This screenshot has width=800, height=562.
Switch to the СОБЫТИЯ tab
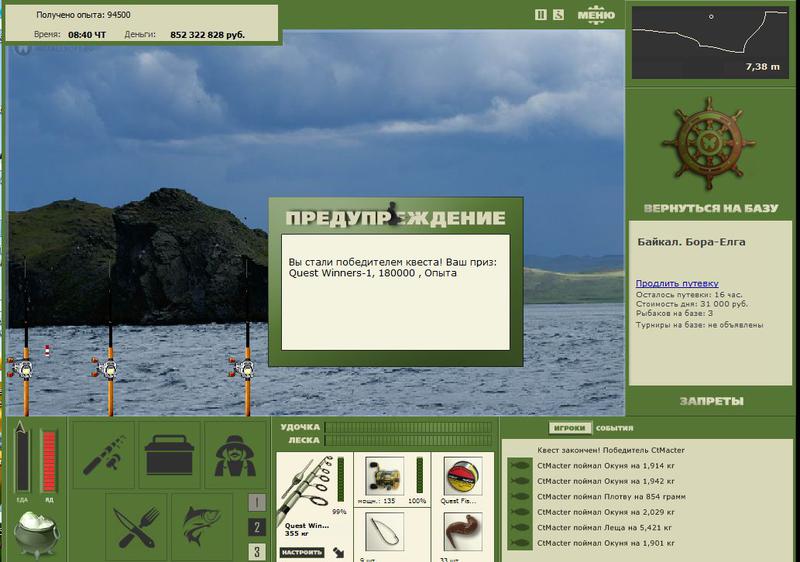click(x=614, y=428)
